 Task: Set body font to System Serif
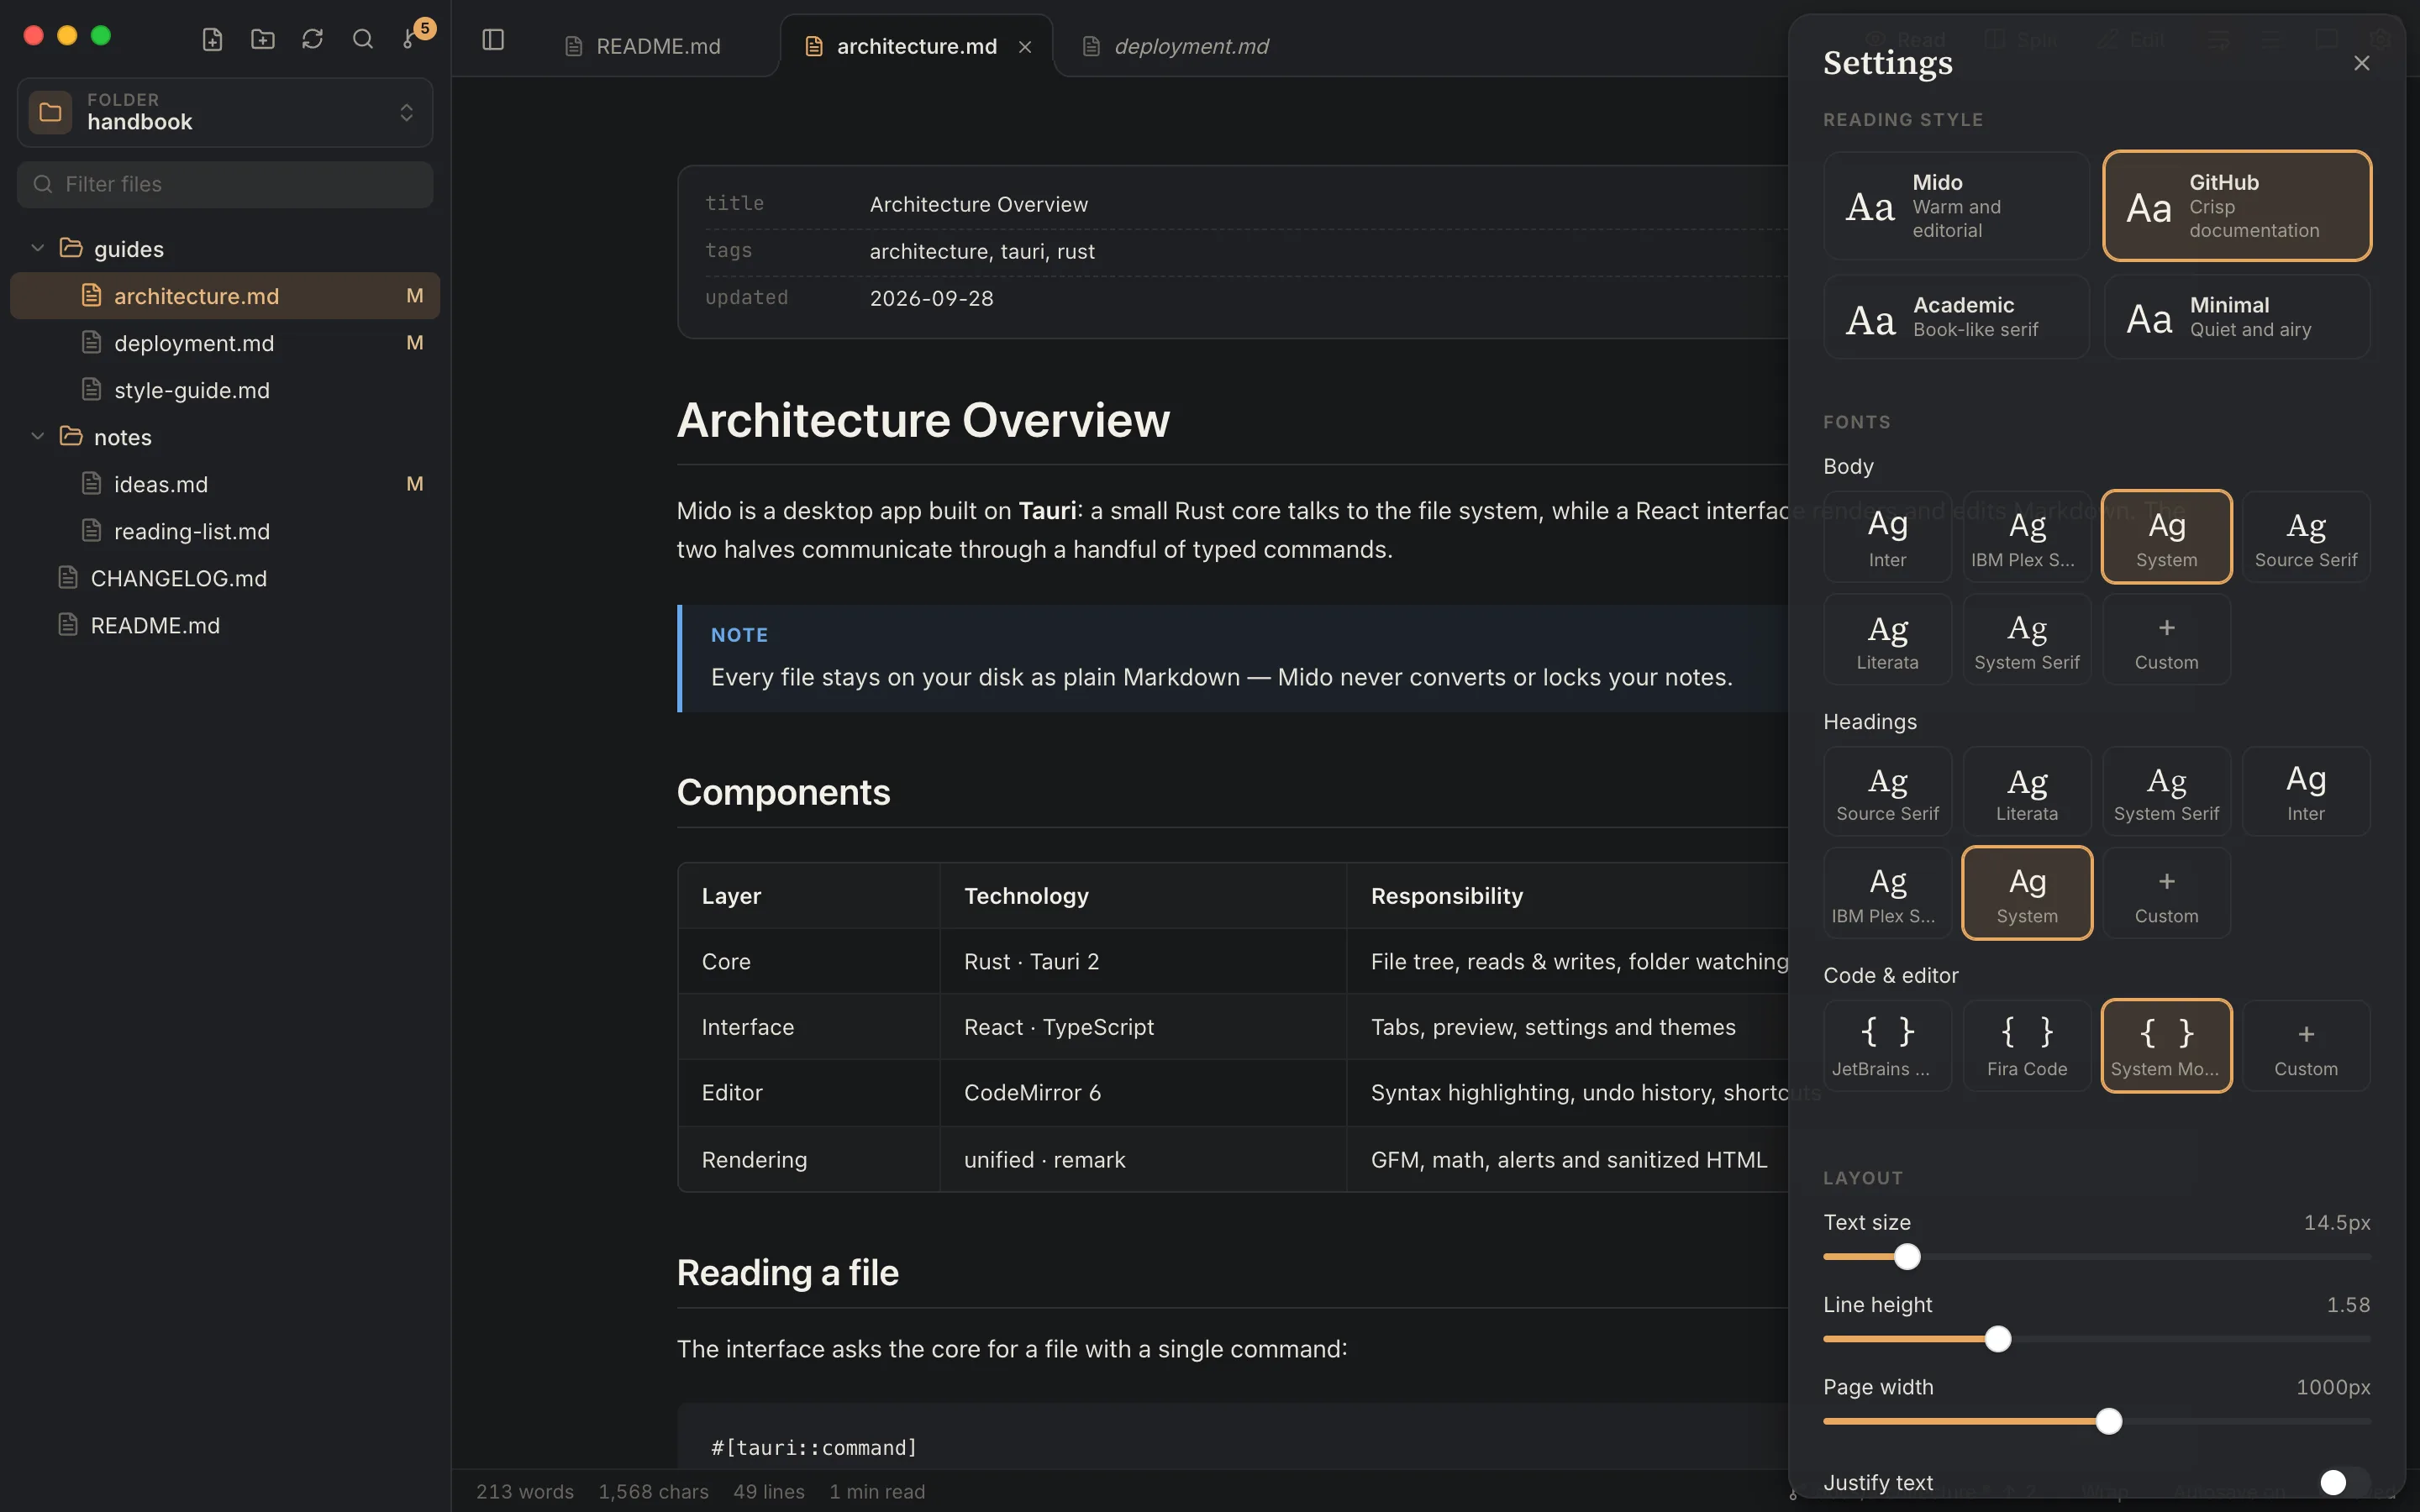[2027, 640]
